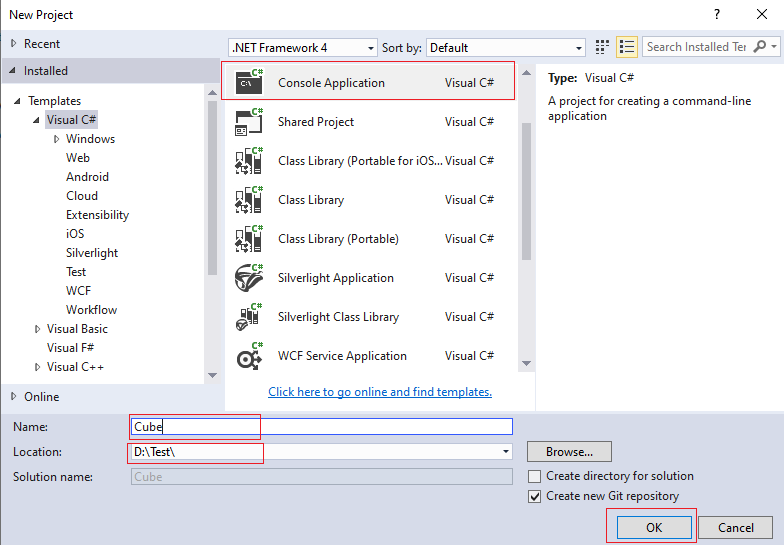
Task: Select Web under Visual C#
Action: pos(78,158)
